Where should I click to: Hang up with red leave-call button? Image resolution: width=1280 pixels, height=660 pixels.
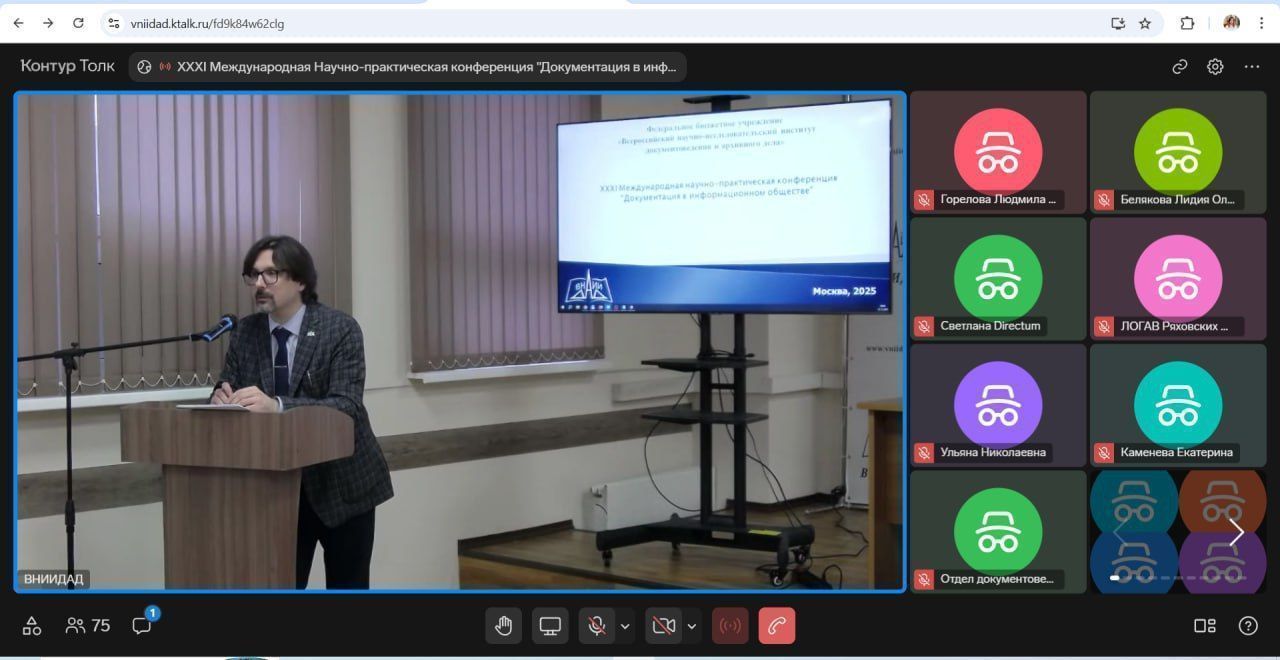777,626
